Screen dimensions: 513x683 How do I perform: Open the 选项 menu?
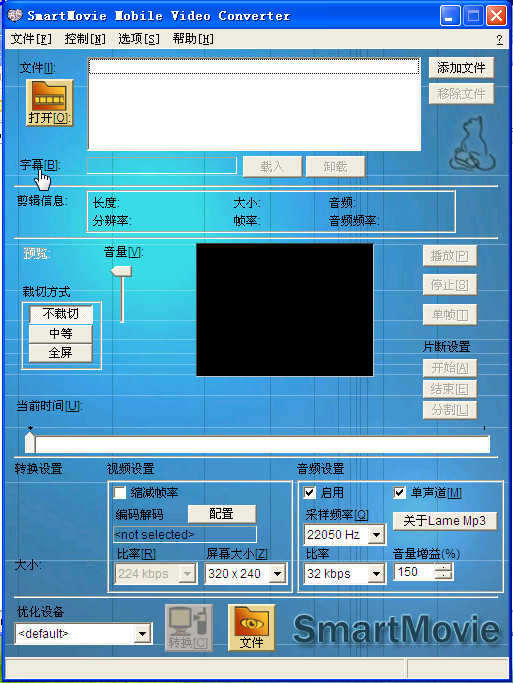click(x=139, y=39)
